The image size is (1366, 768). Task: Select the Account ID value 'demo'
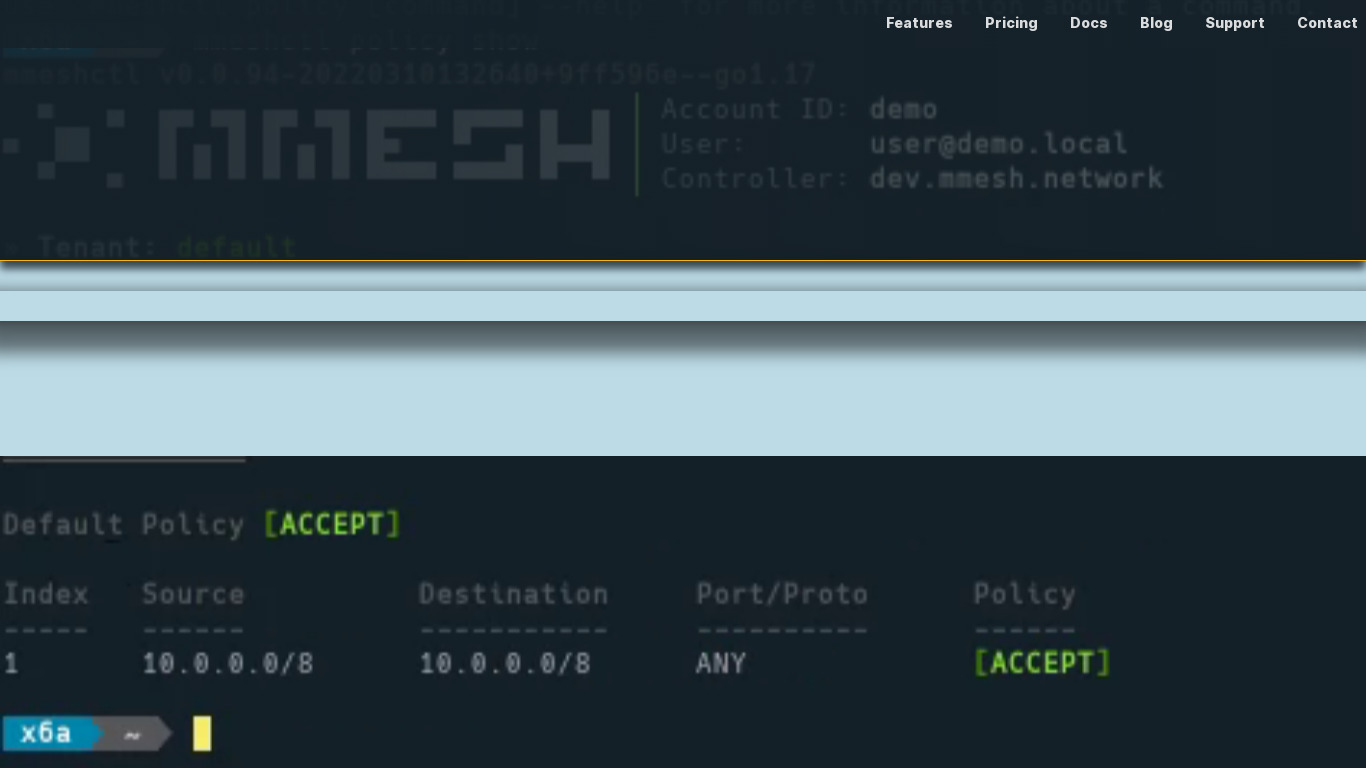click(903, 109)
